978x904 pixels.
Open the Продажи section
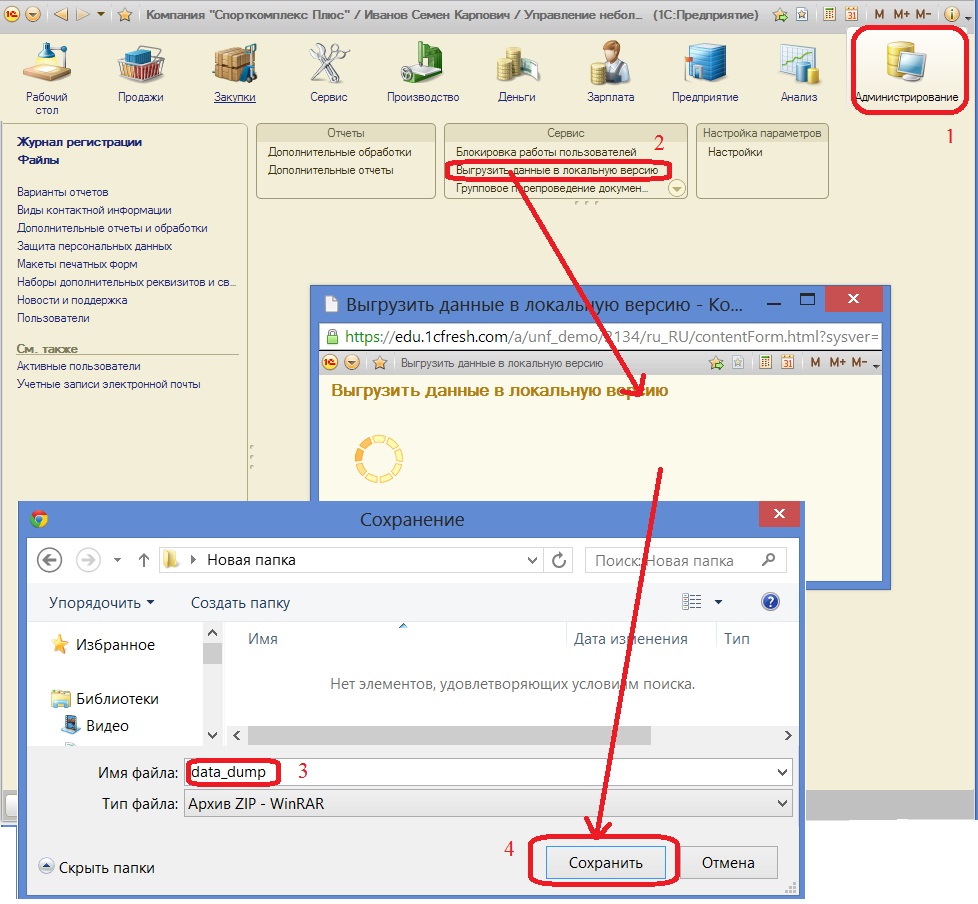pyautogui.click(x=141, y=73)
